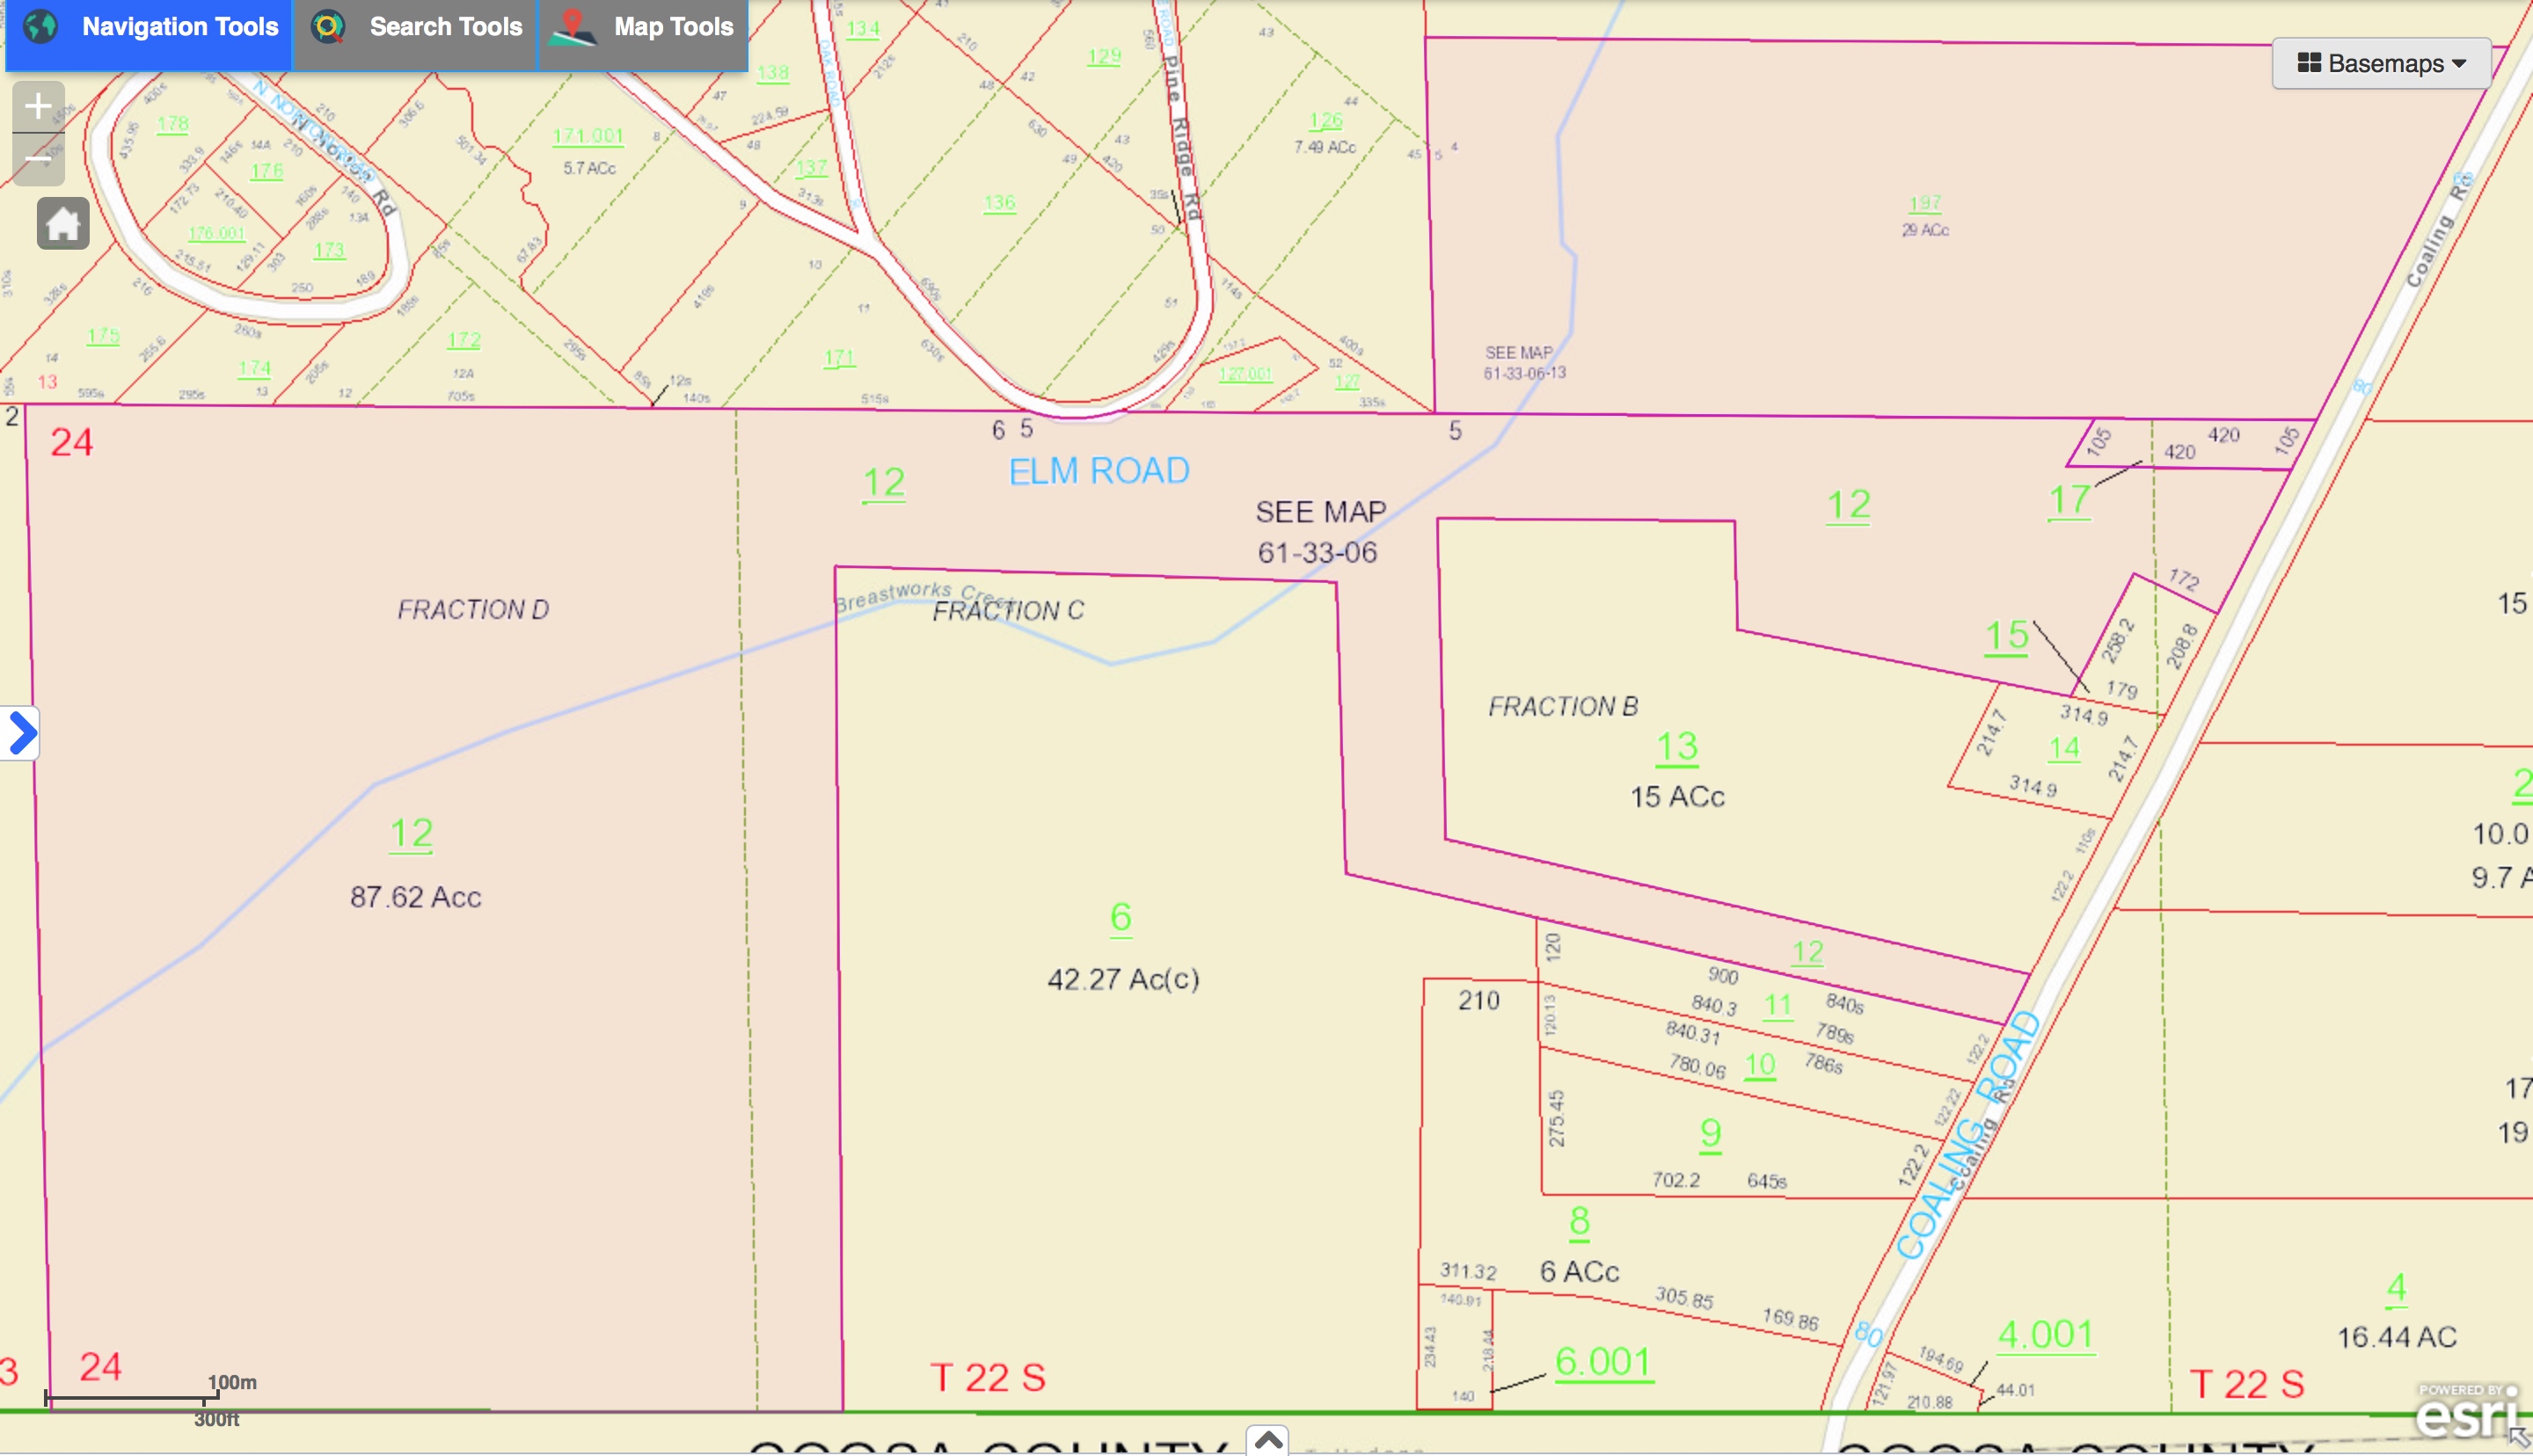Expand the left side panel chevron
The image size is (2533, 1456).
20,734
